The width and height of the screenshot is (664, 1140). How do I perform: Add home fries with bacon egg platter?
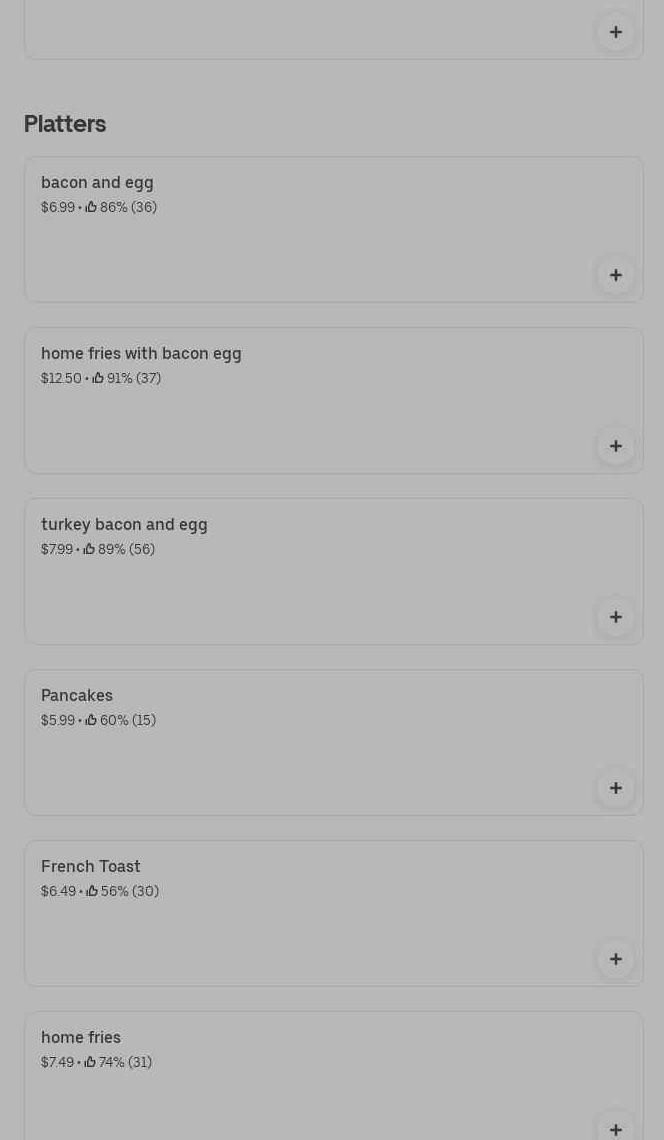pyautogui.click(x=616, y=446)
